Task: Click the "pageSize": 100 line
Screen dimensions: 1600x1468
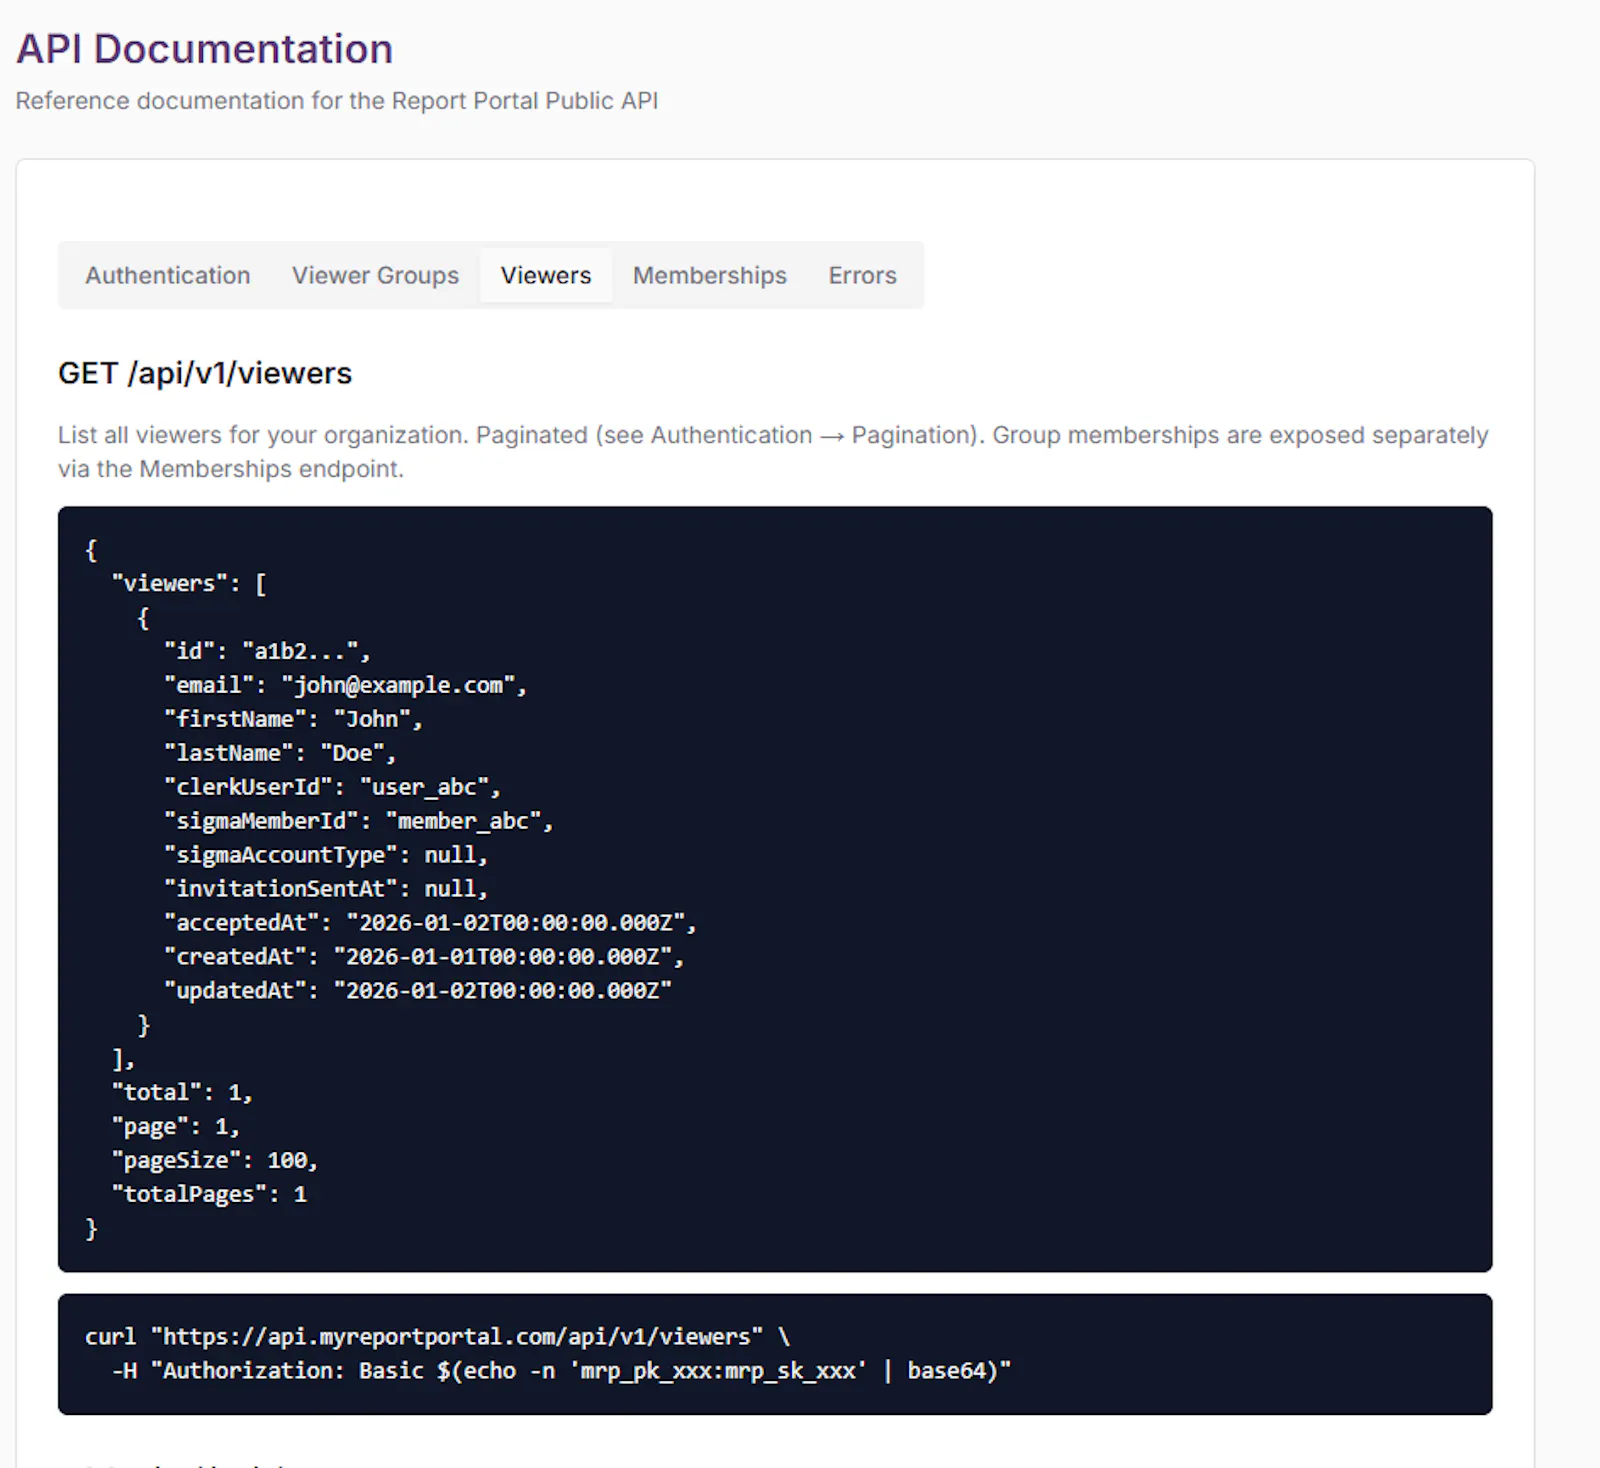Action: point(215,1161)
